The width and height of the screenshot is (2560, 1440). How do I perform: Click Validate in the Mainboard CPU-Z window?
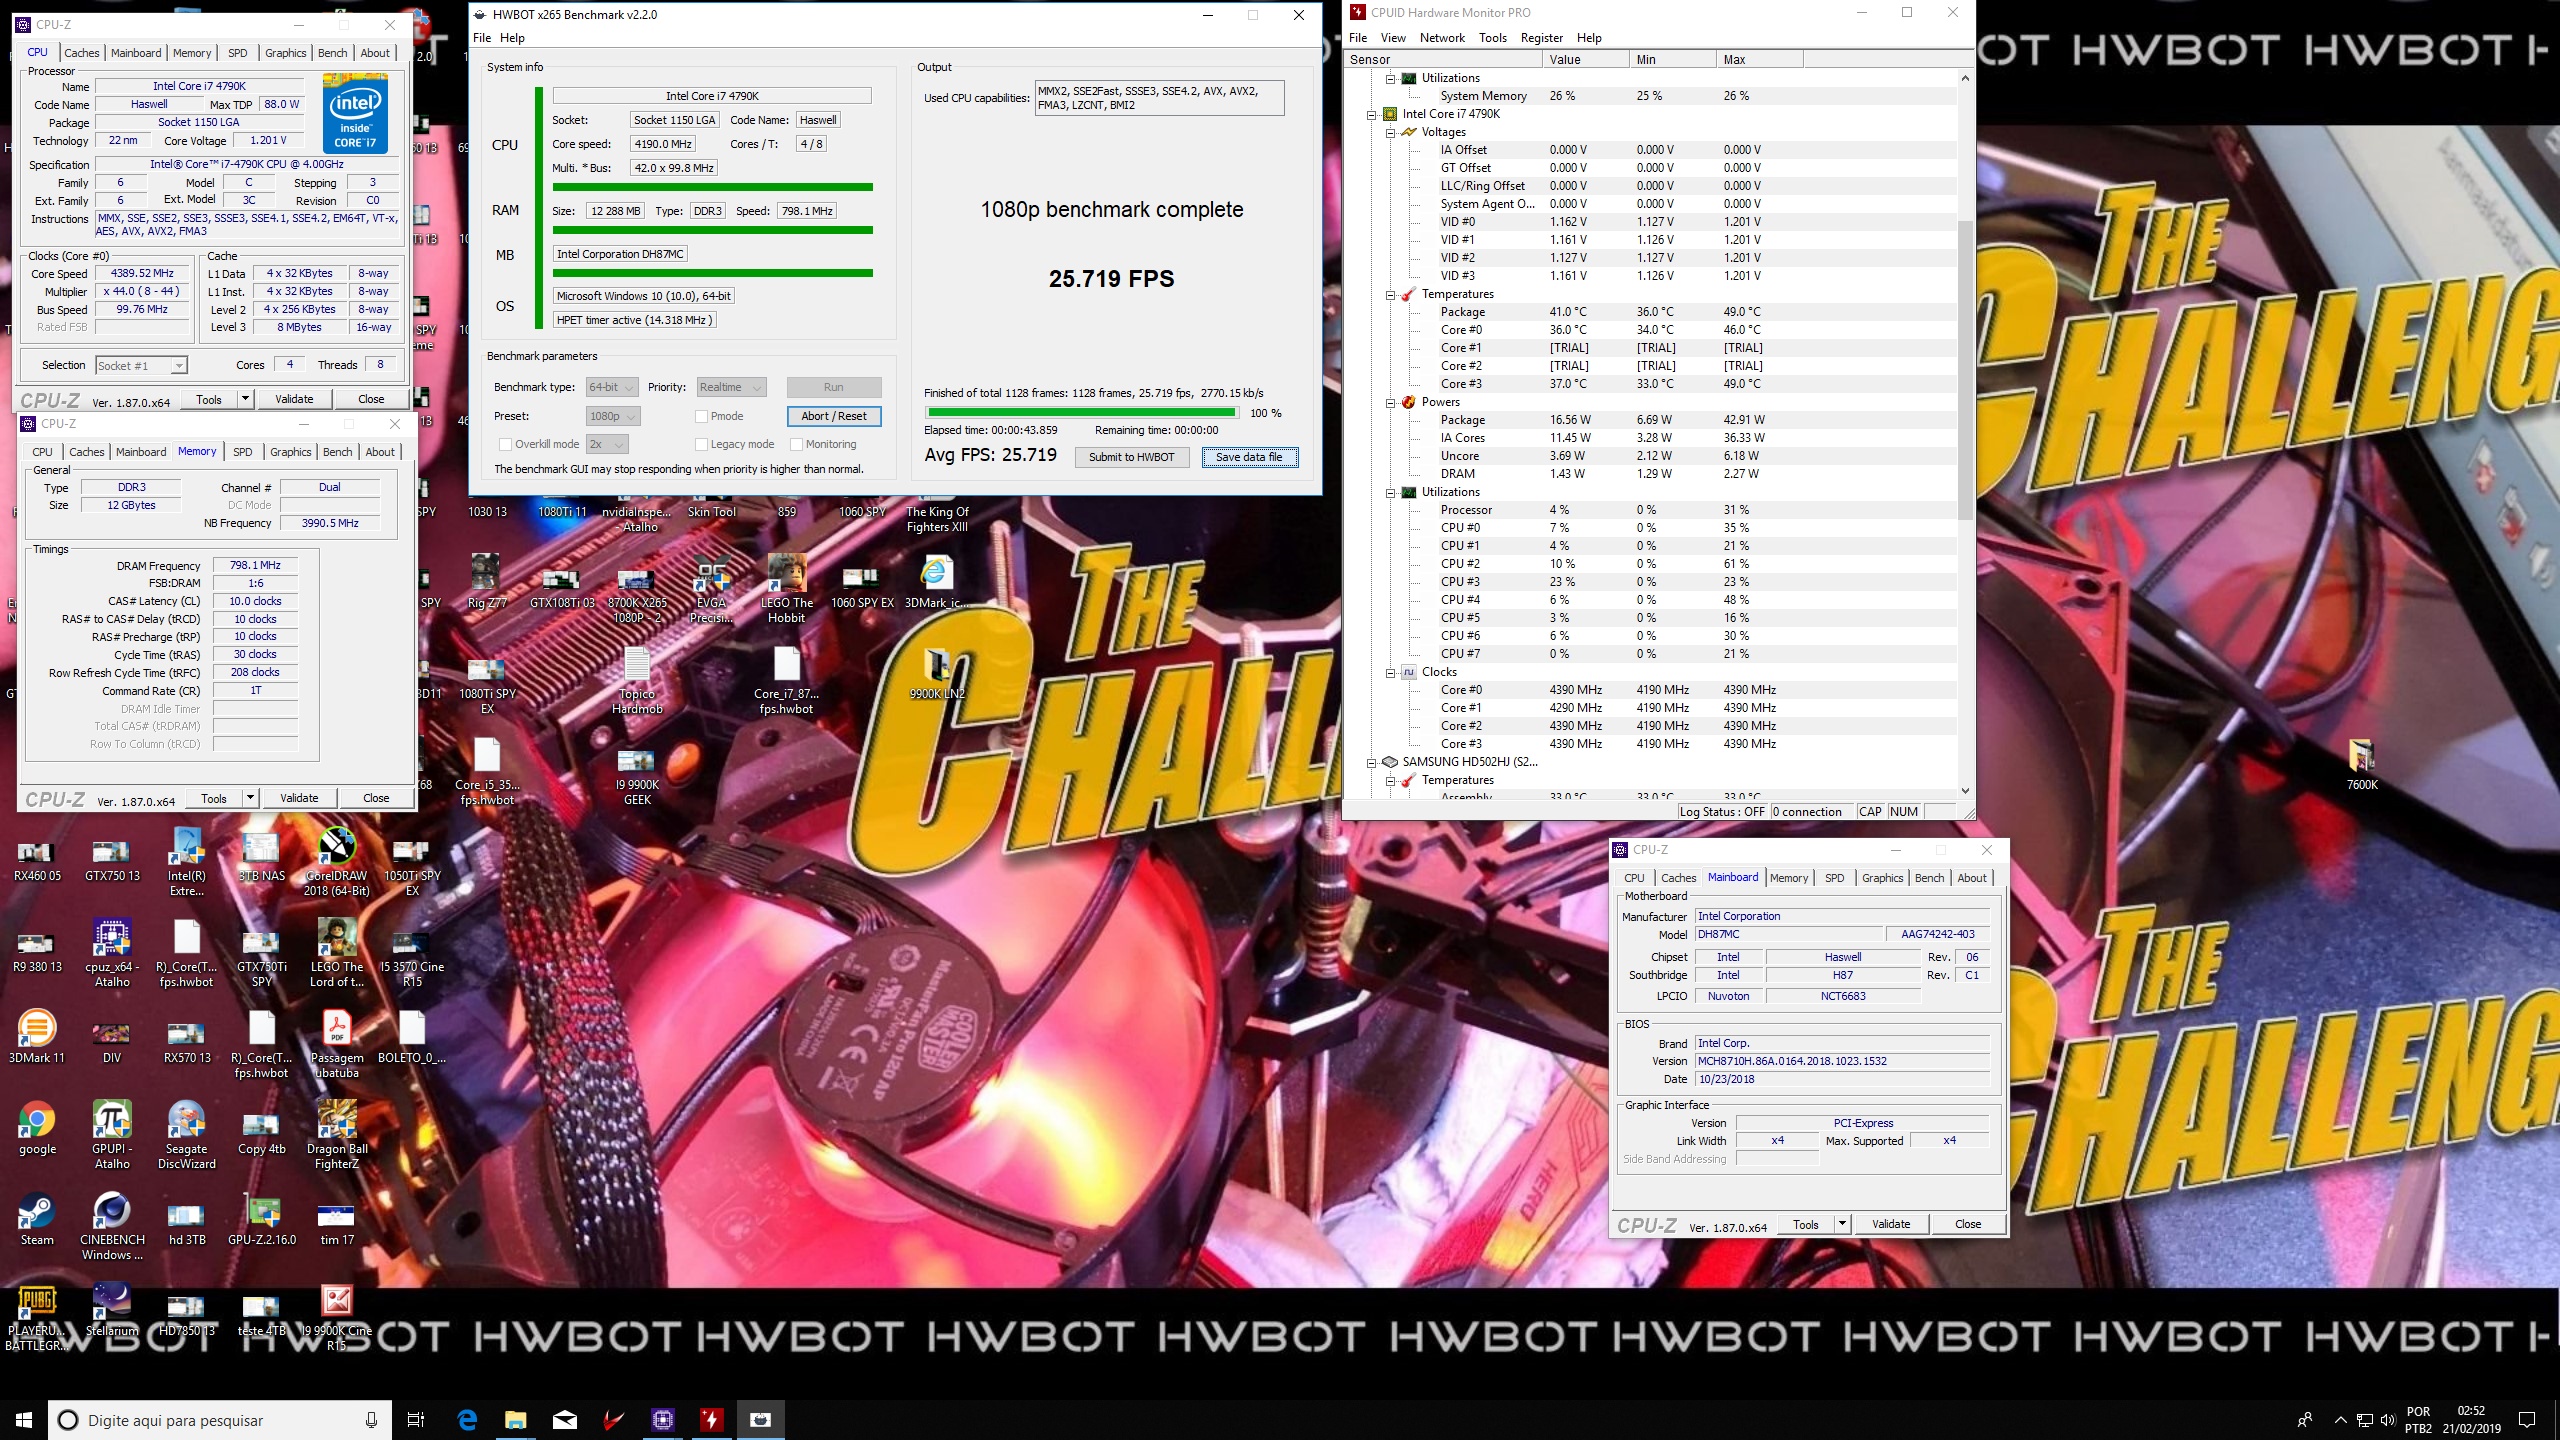[x=1891, y=1224]
